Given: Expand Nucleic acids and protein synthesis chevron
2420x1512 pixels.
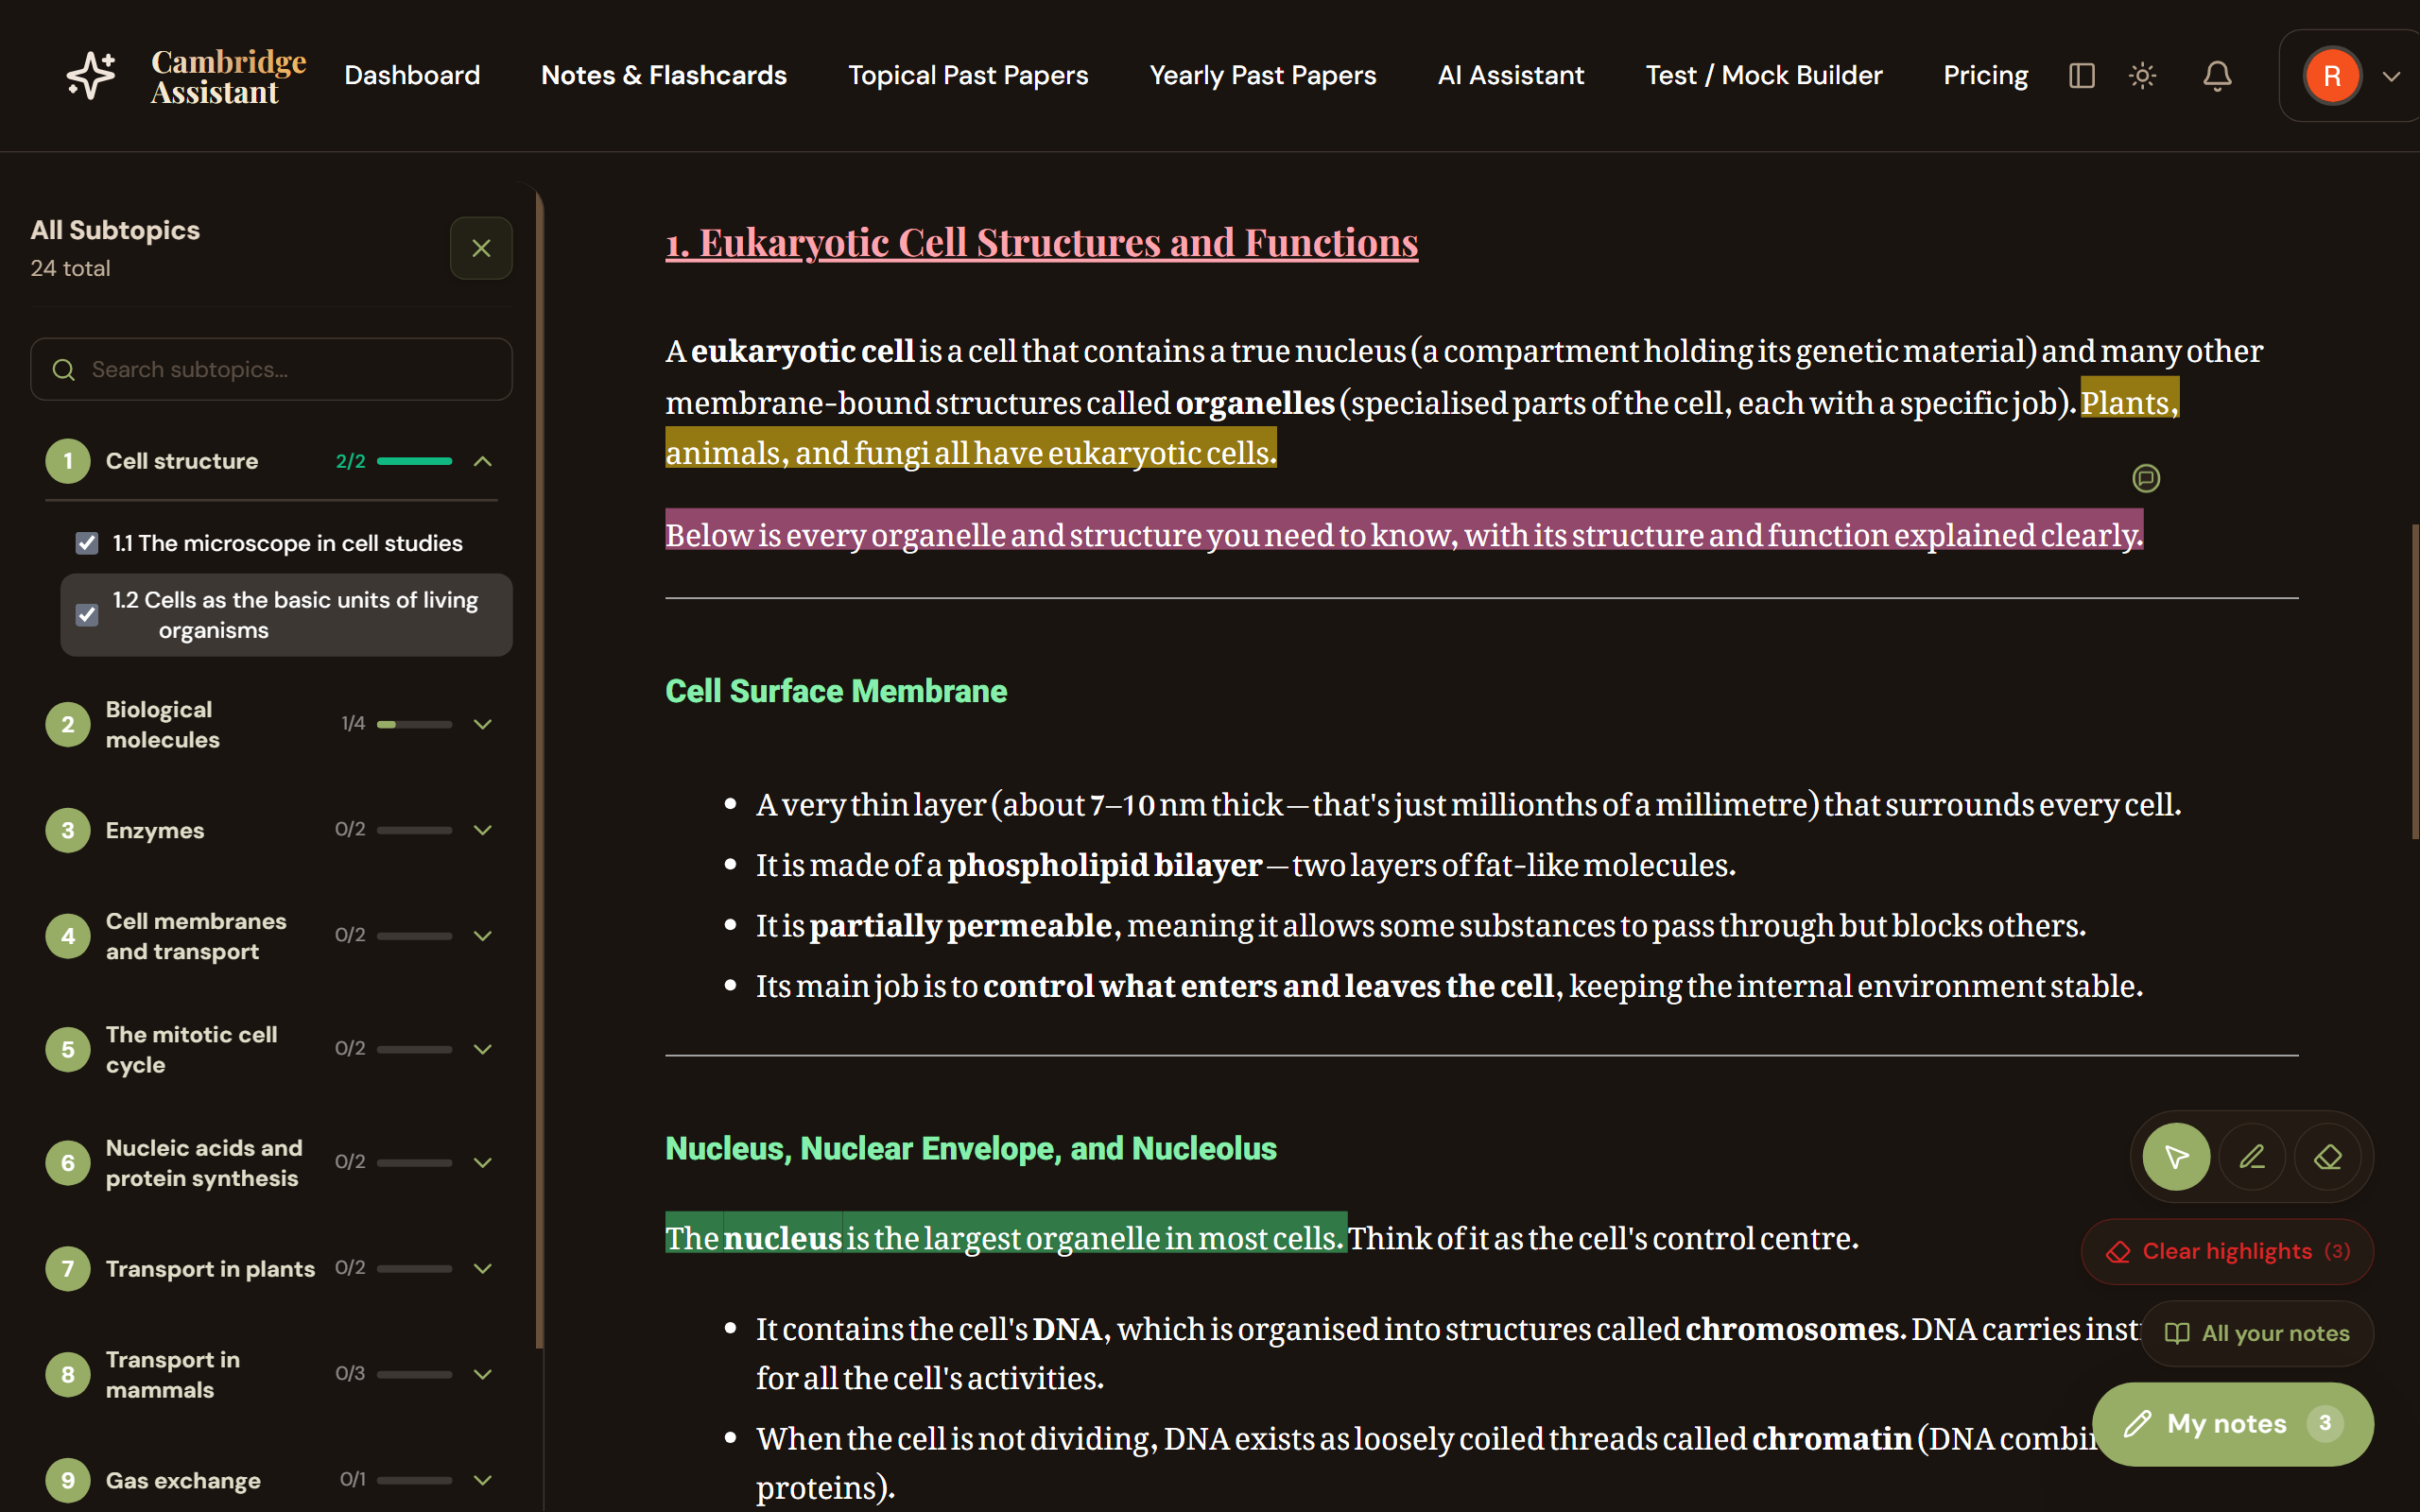Looking at the screenshot, I should 483,1163.
